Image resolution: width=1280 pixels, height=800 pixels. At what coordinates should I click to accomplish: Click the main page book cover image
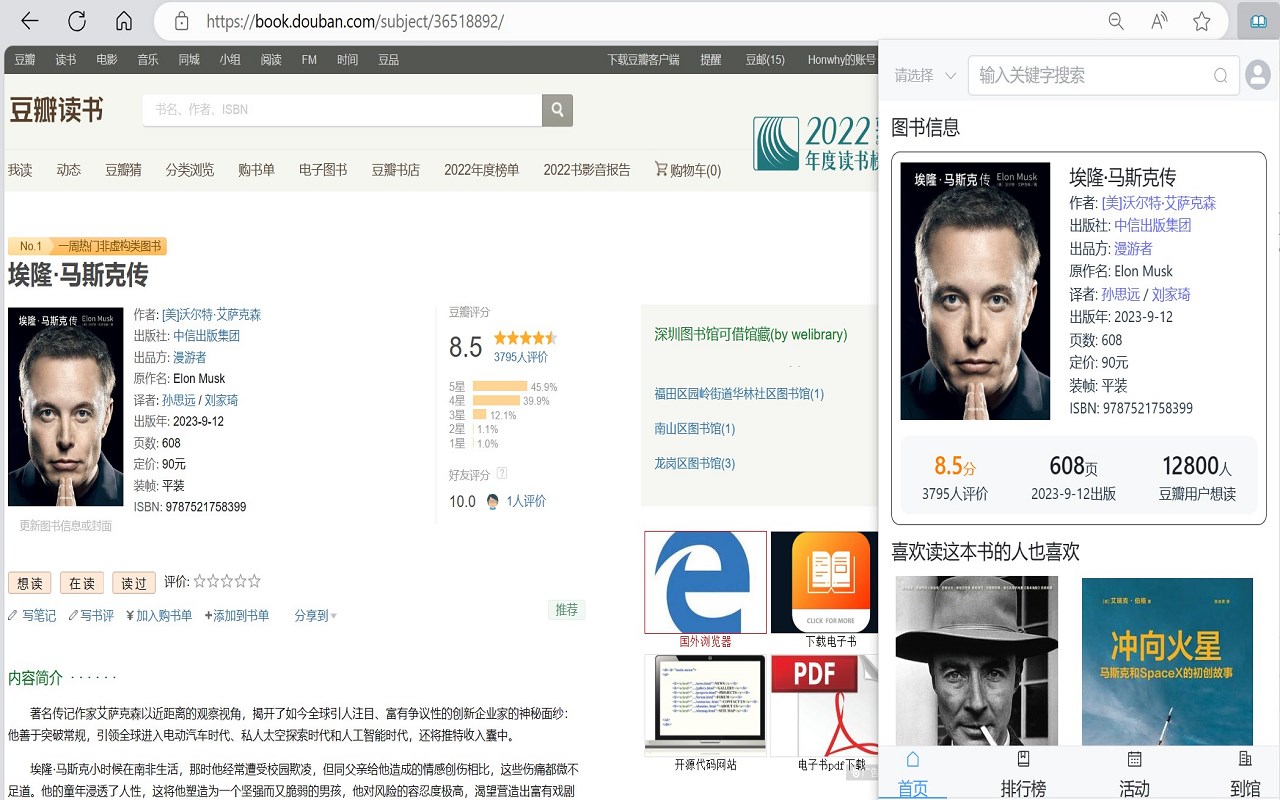point(66,406)
